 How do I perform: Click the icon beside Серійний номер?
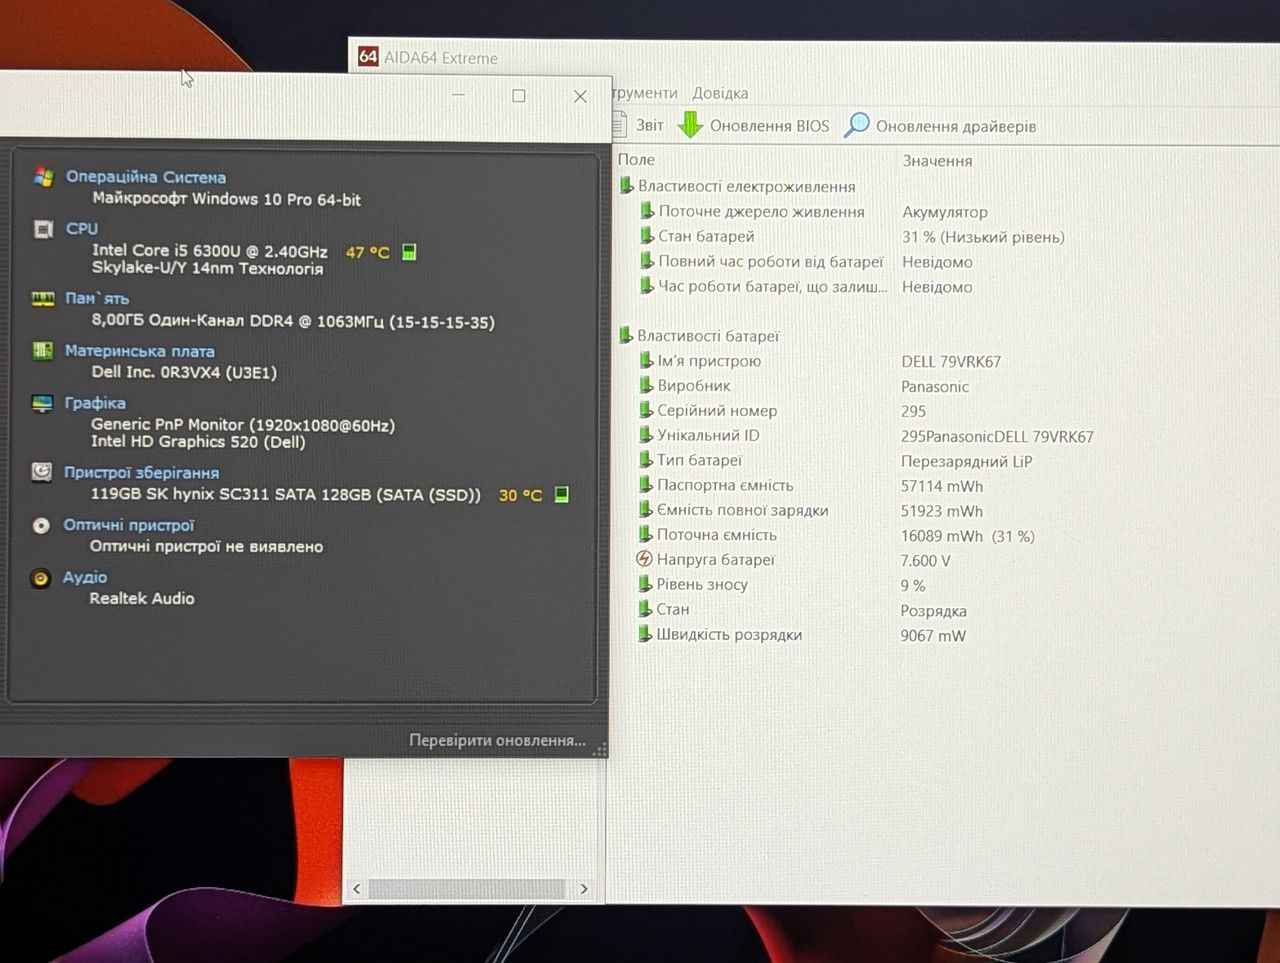tap(647, 410)
